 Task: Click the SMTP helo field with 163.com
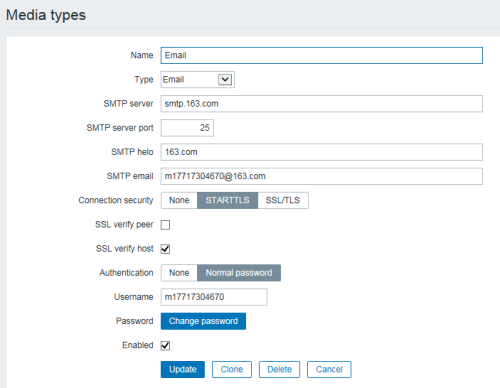(x=321, y=152)
